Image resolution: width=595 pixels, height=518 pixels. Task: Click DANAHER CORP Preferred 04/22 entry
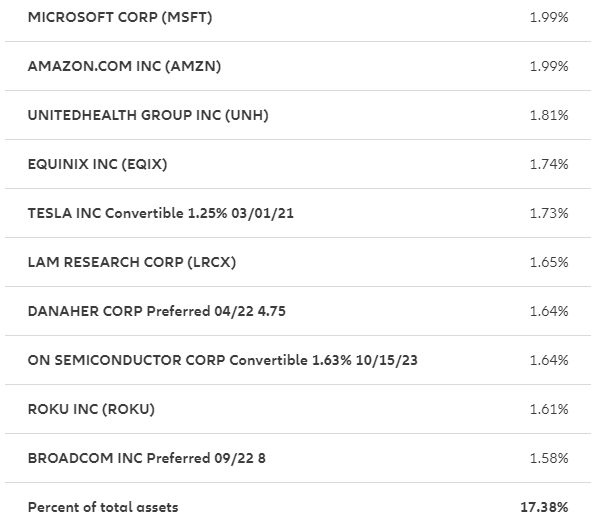(x=157, y=311)
